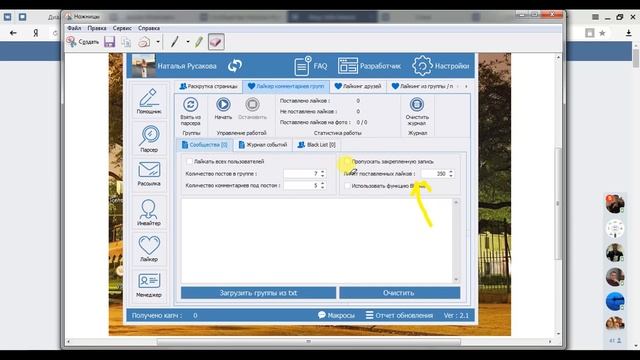640x360 pixels.
Task: Click Количество комментариев под постом field
Action: tap(301, 185)
